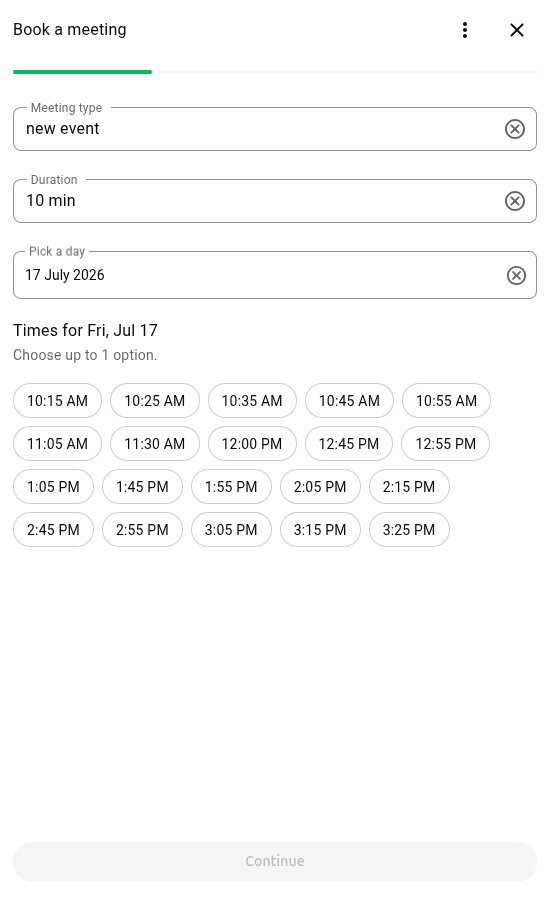This screenshot has height=901, width=553.
Task: Close the Book a meeting dialog
Action: pos(516,30)
